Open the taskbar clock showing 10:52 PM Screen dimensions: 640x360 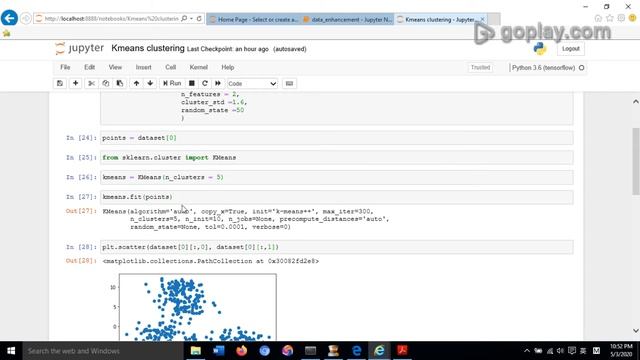pyautogui.click(x=621, y=351)
